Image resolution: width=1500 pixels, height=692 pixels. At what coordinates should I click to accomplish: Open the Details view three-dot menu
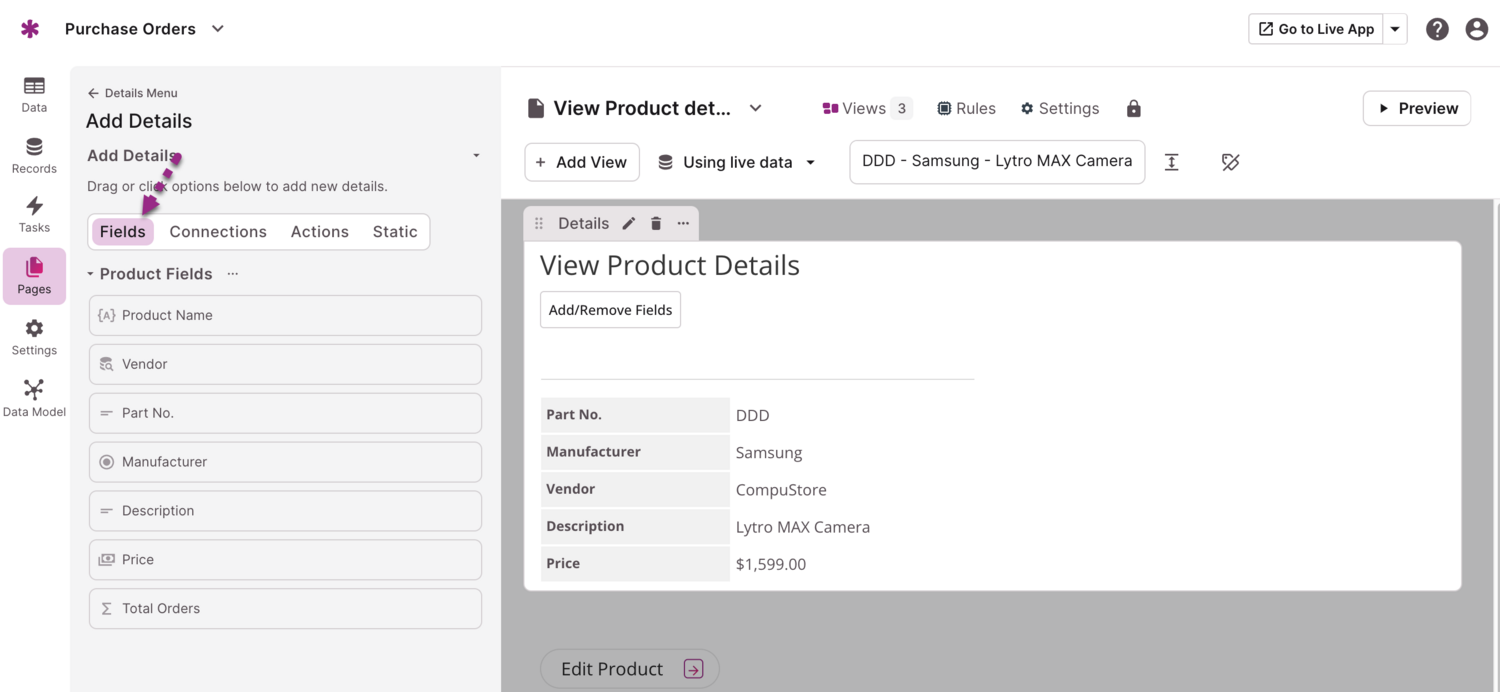click(683, 224)
